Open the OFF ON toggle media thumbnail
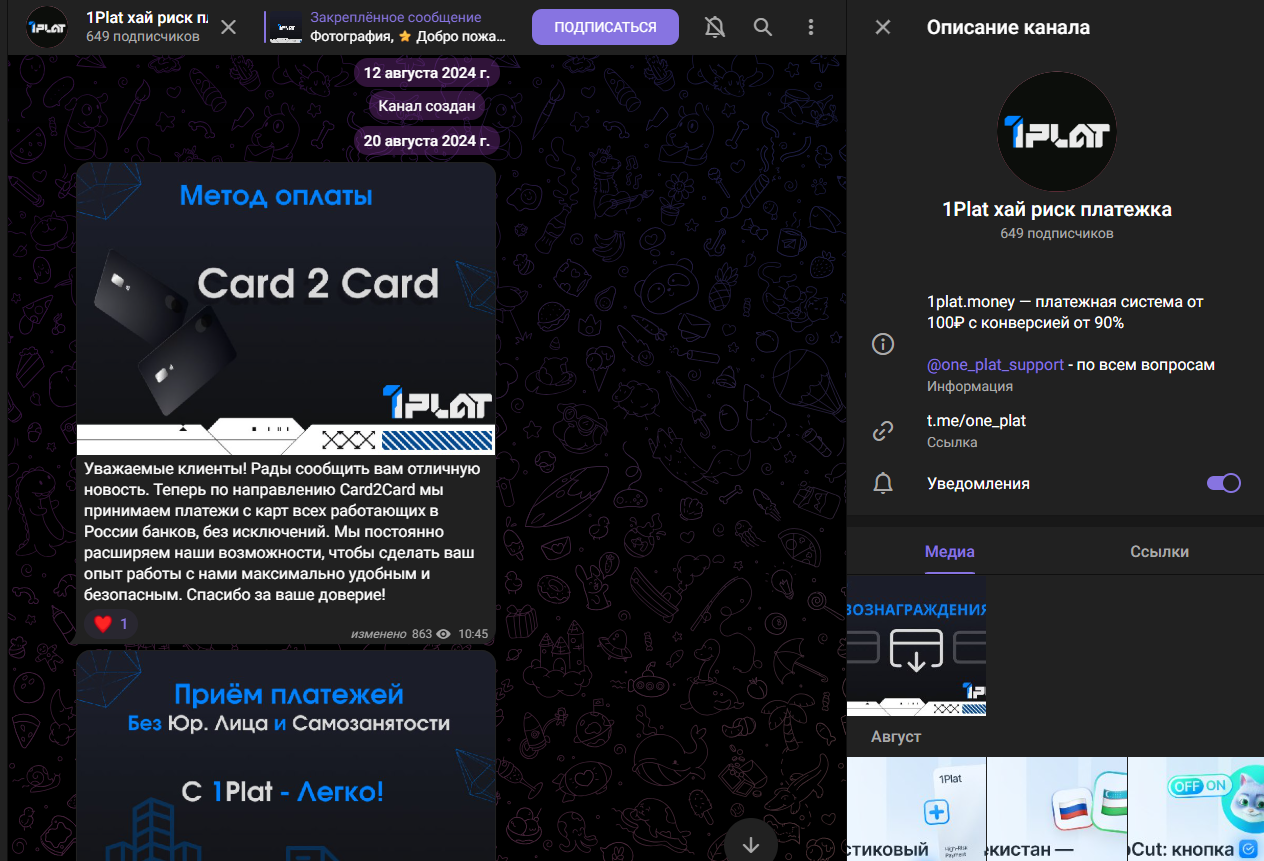The height and width of the screenshot is (861, 1264). point(1196,809)
